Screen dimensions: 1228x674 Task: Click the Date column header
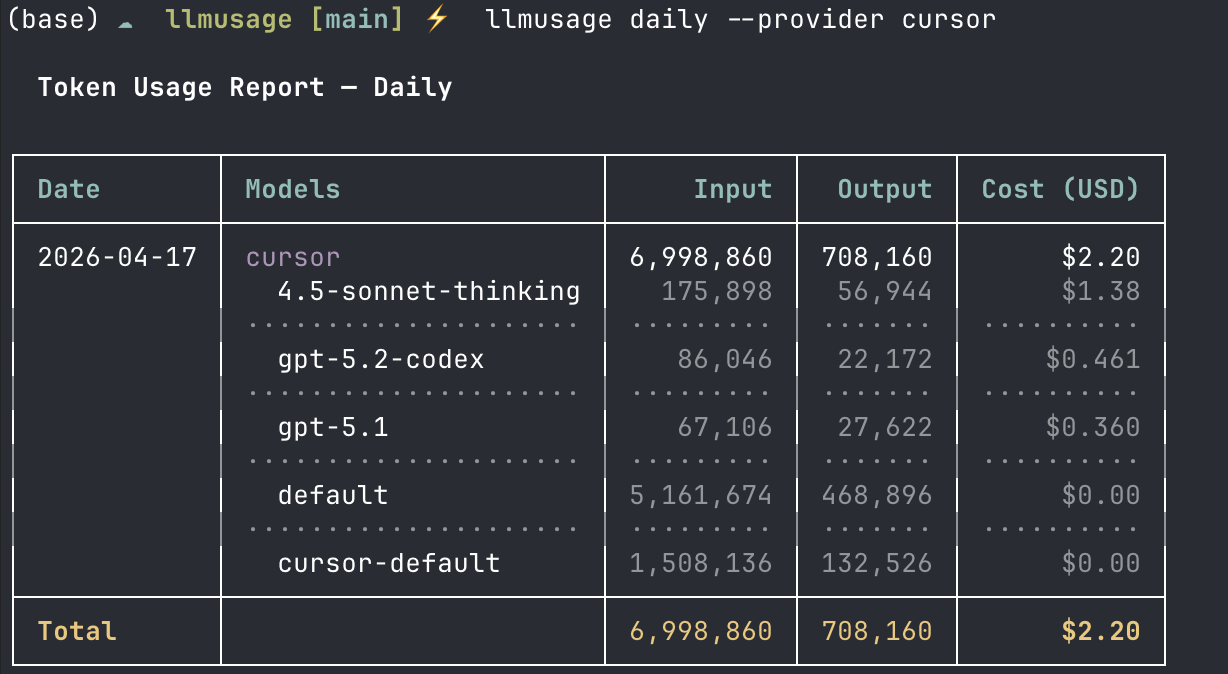[x=68, y=189]
